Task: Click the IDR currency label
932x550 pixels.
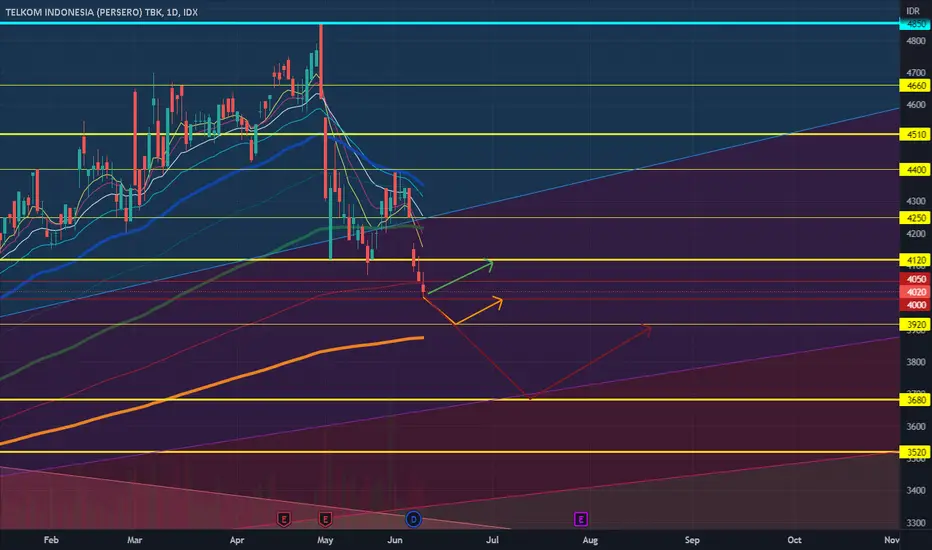Action: [x=913, y=11]
